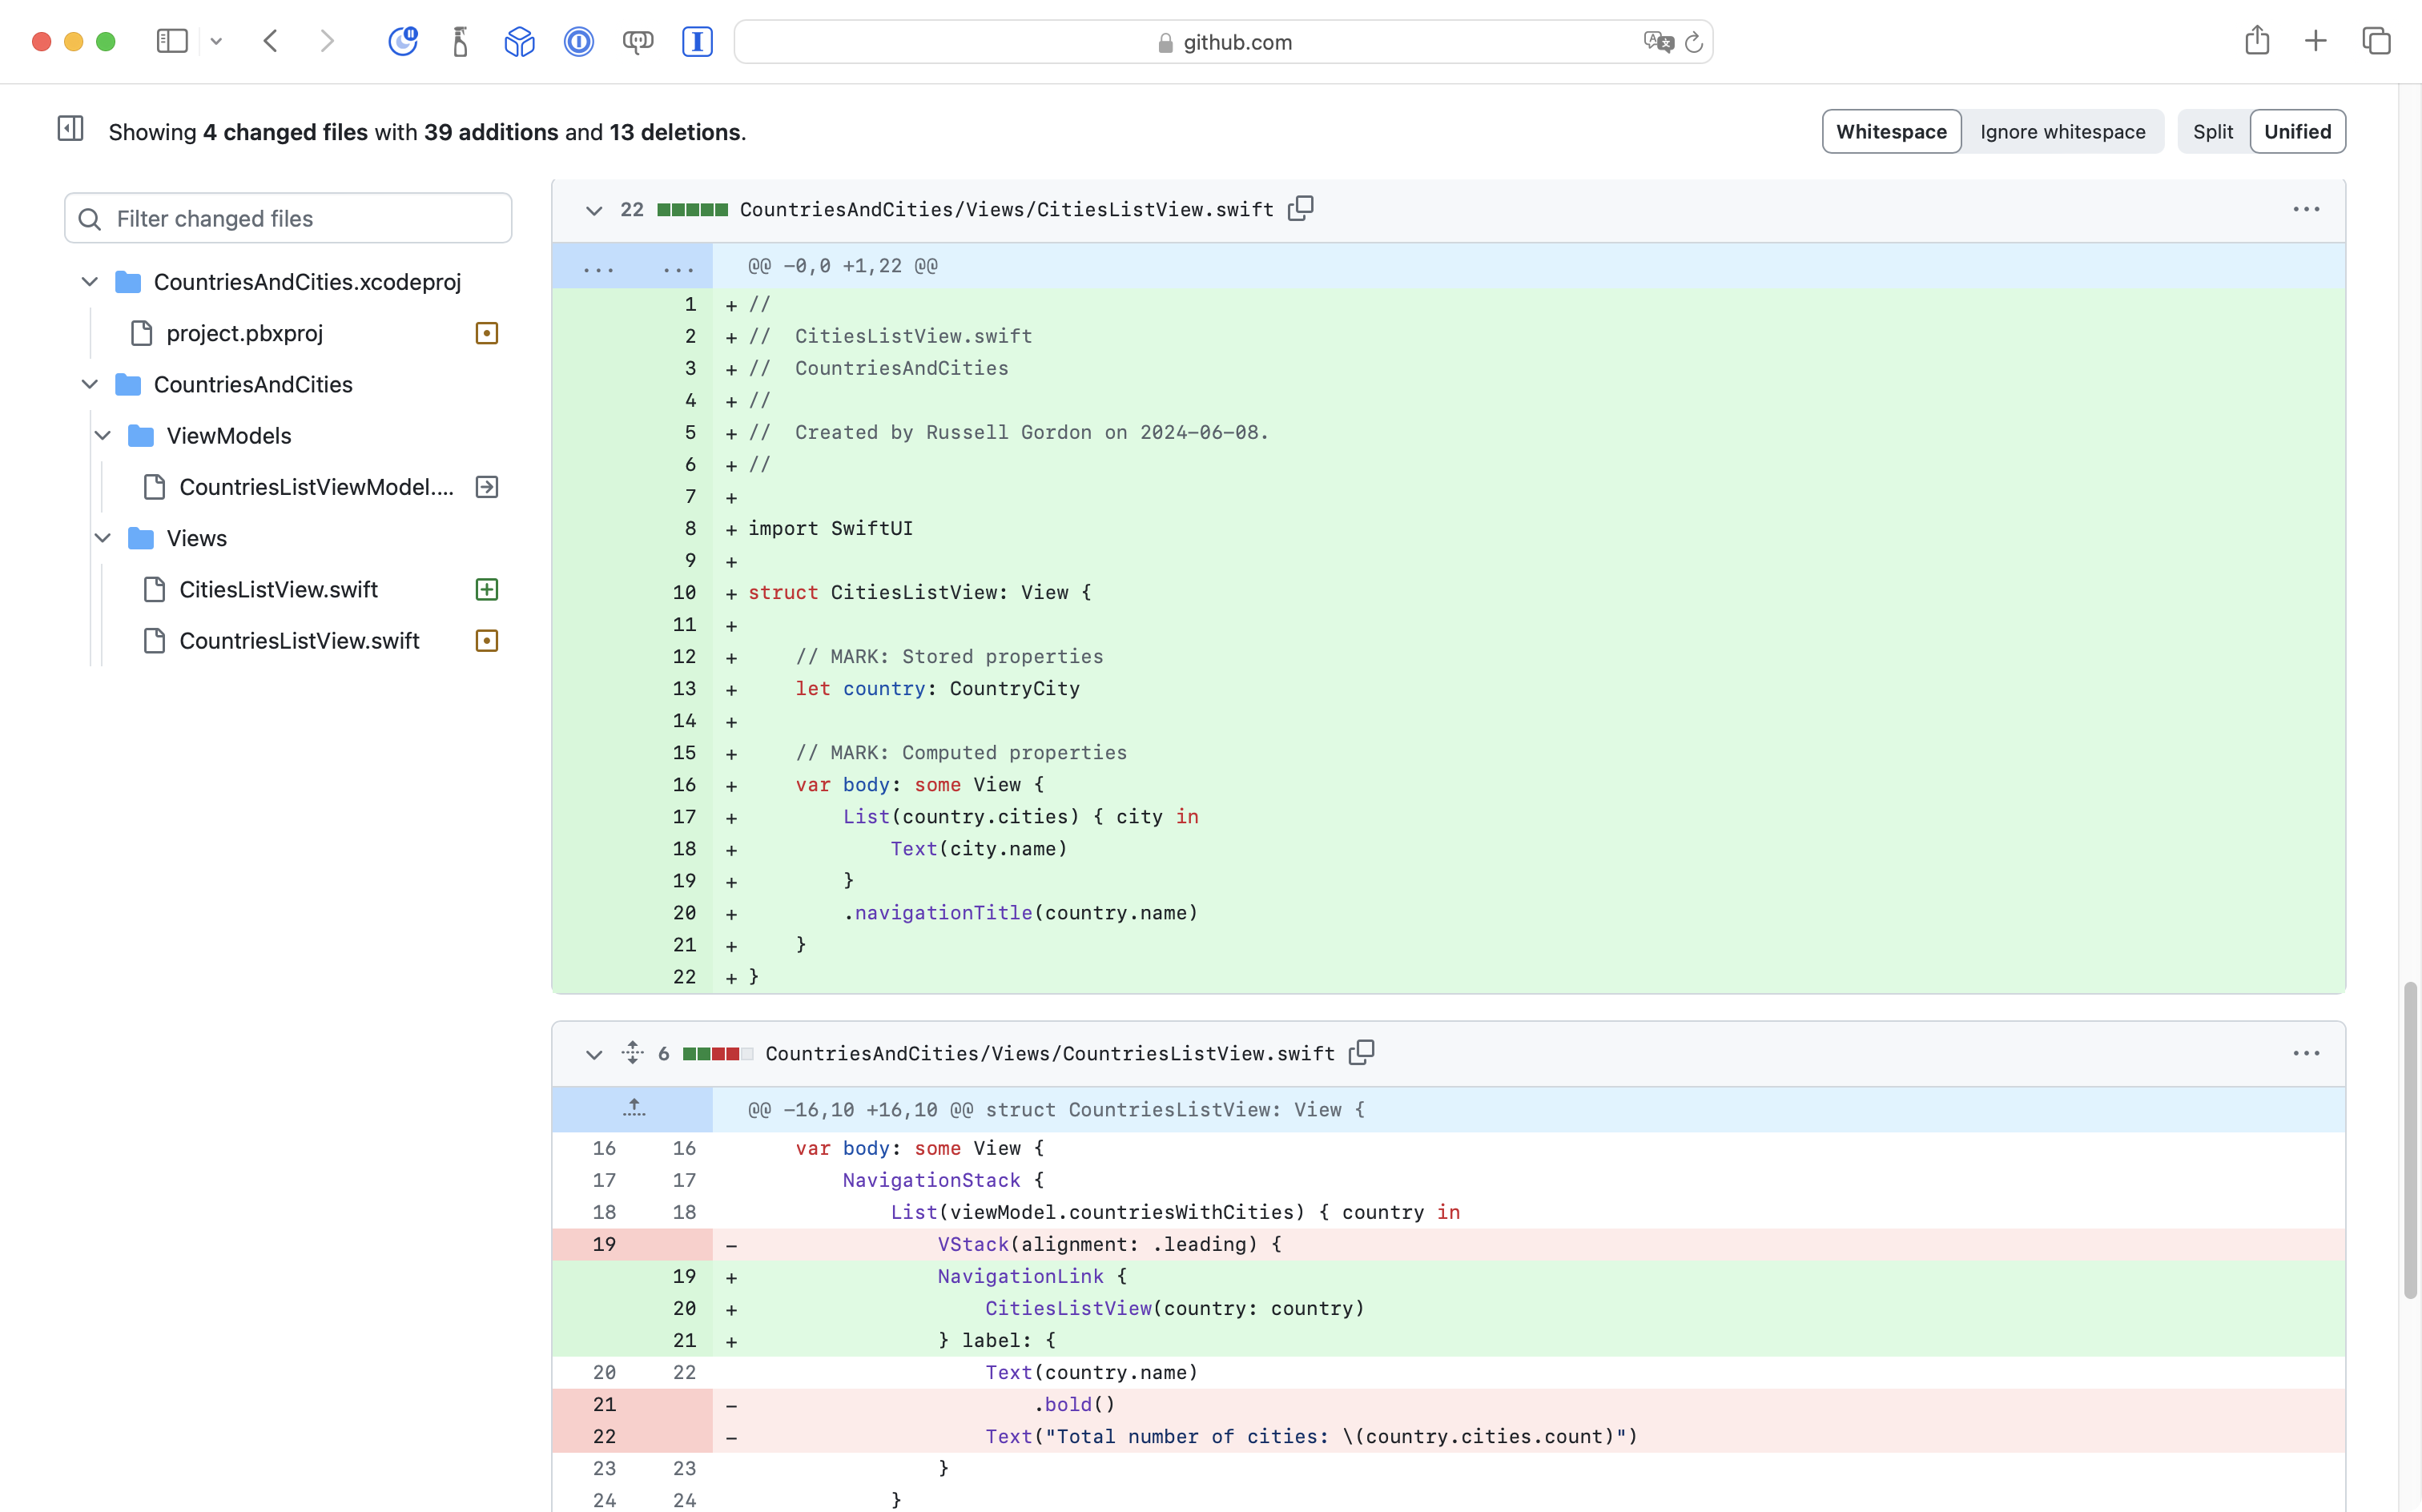Copy CitiesListView.swift file path icon

tap(1300, 209)
